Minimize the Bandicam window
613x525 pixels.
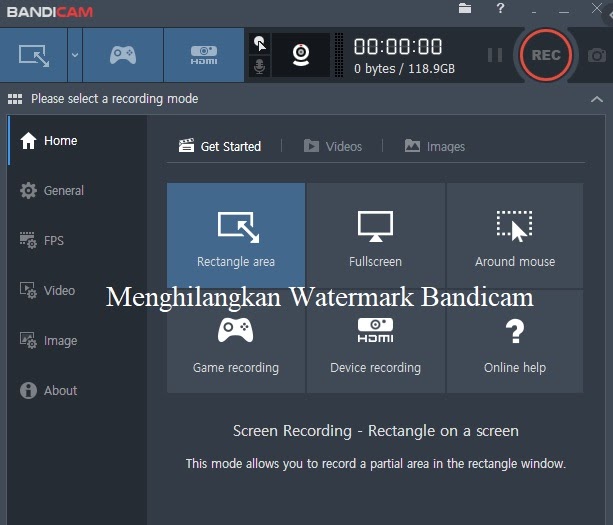[564, 12]
